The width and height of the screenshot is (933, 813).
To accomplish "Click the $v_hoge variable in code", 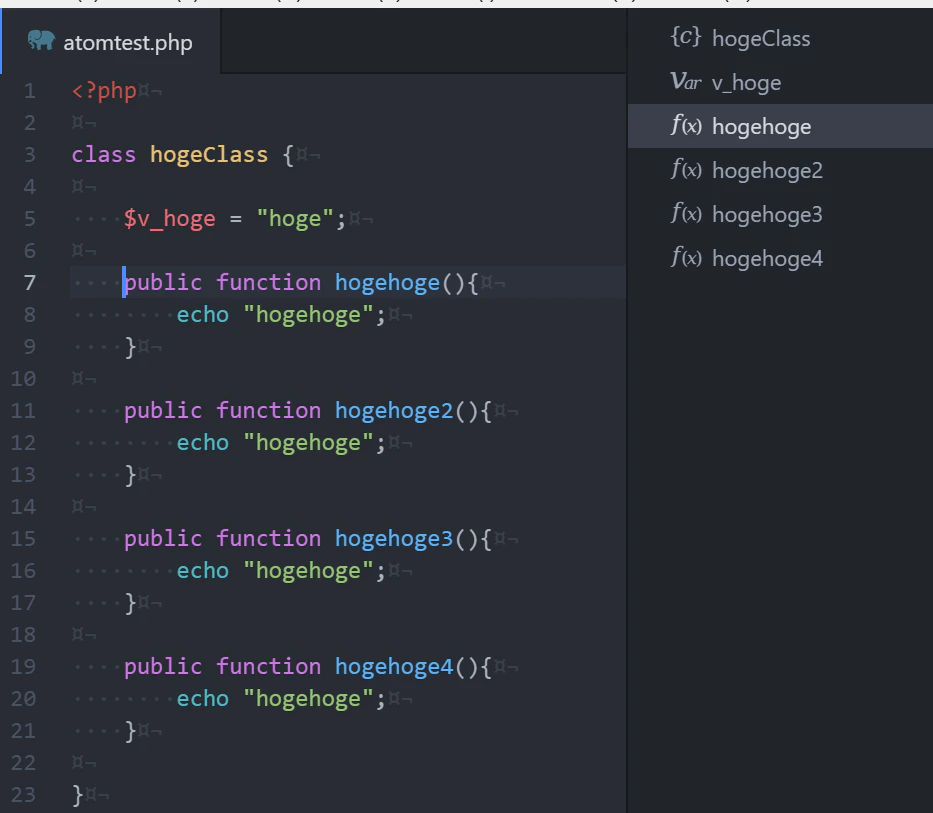I will pyautogui.click(x=170, y=218).
